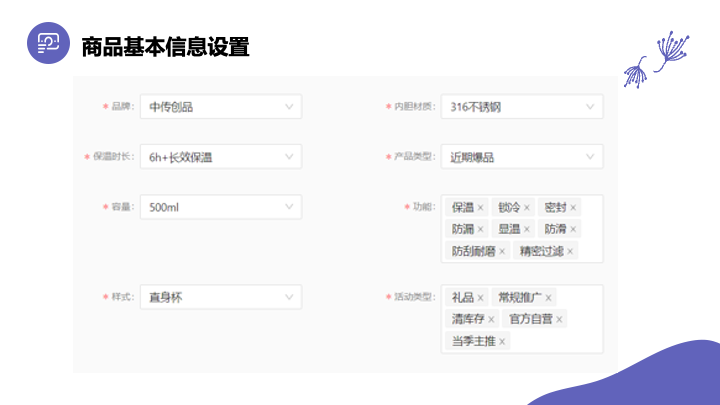Viewport: 720px width, 405px height.
Task: Open the 保温时长 dropdown showing 6h+长效保温
Action: [221, 157]
